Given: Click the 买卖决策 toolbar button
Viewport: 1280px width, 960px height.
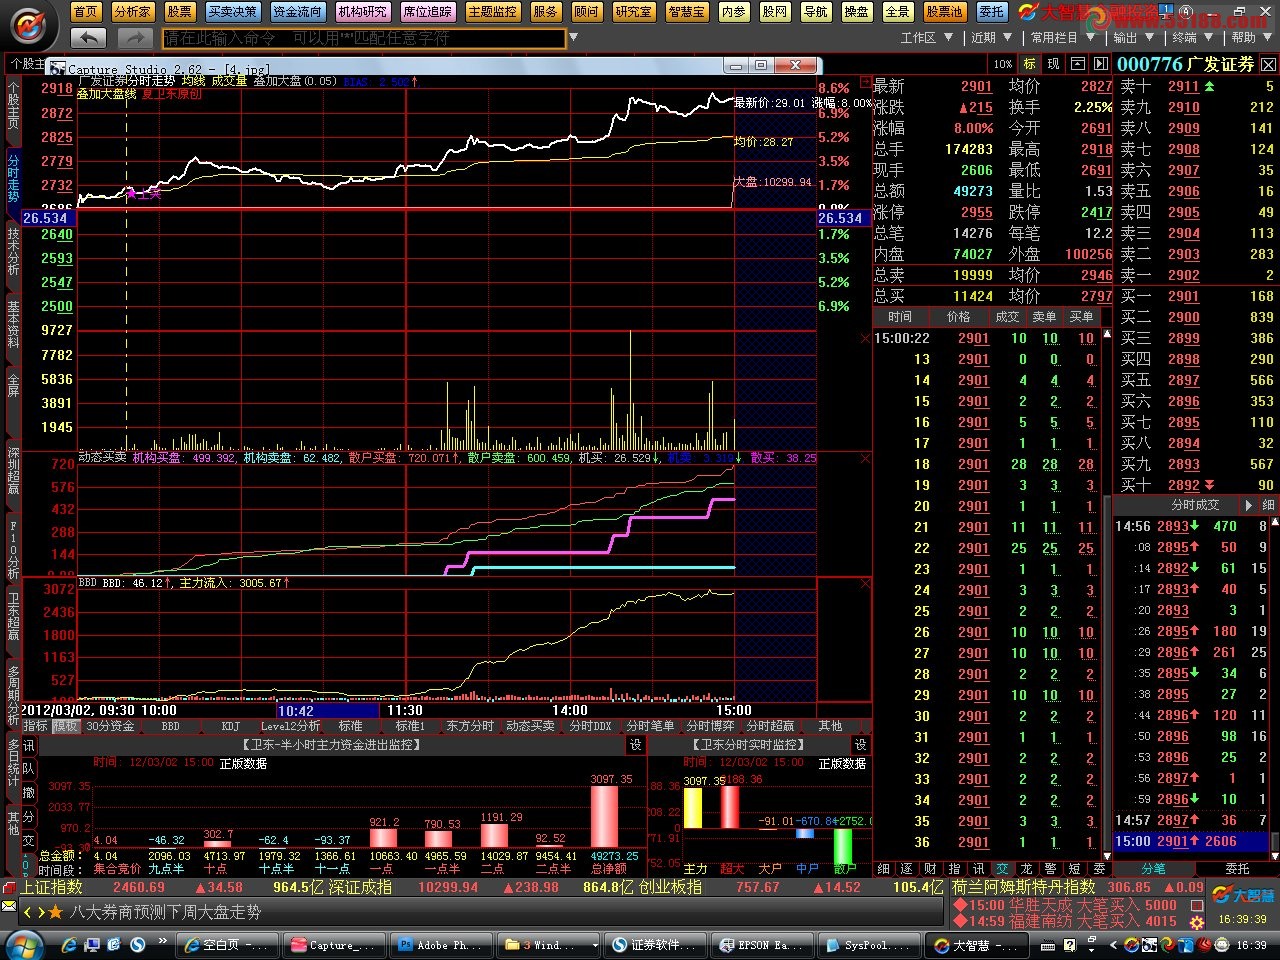Looking at the screenshot, I should click(x=232, y=12).
